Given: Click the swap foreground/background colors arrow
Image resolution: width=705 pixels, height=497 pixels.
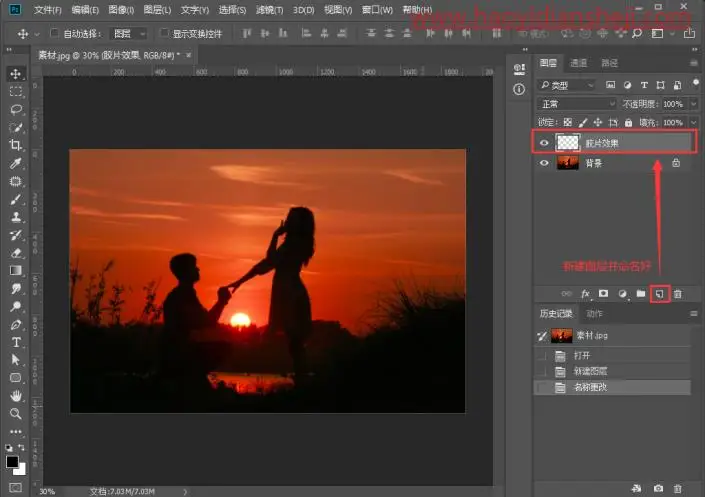Looking at the screenshot, I should coord(22,448).
